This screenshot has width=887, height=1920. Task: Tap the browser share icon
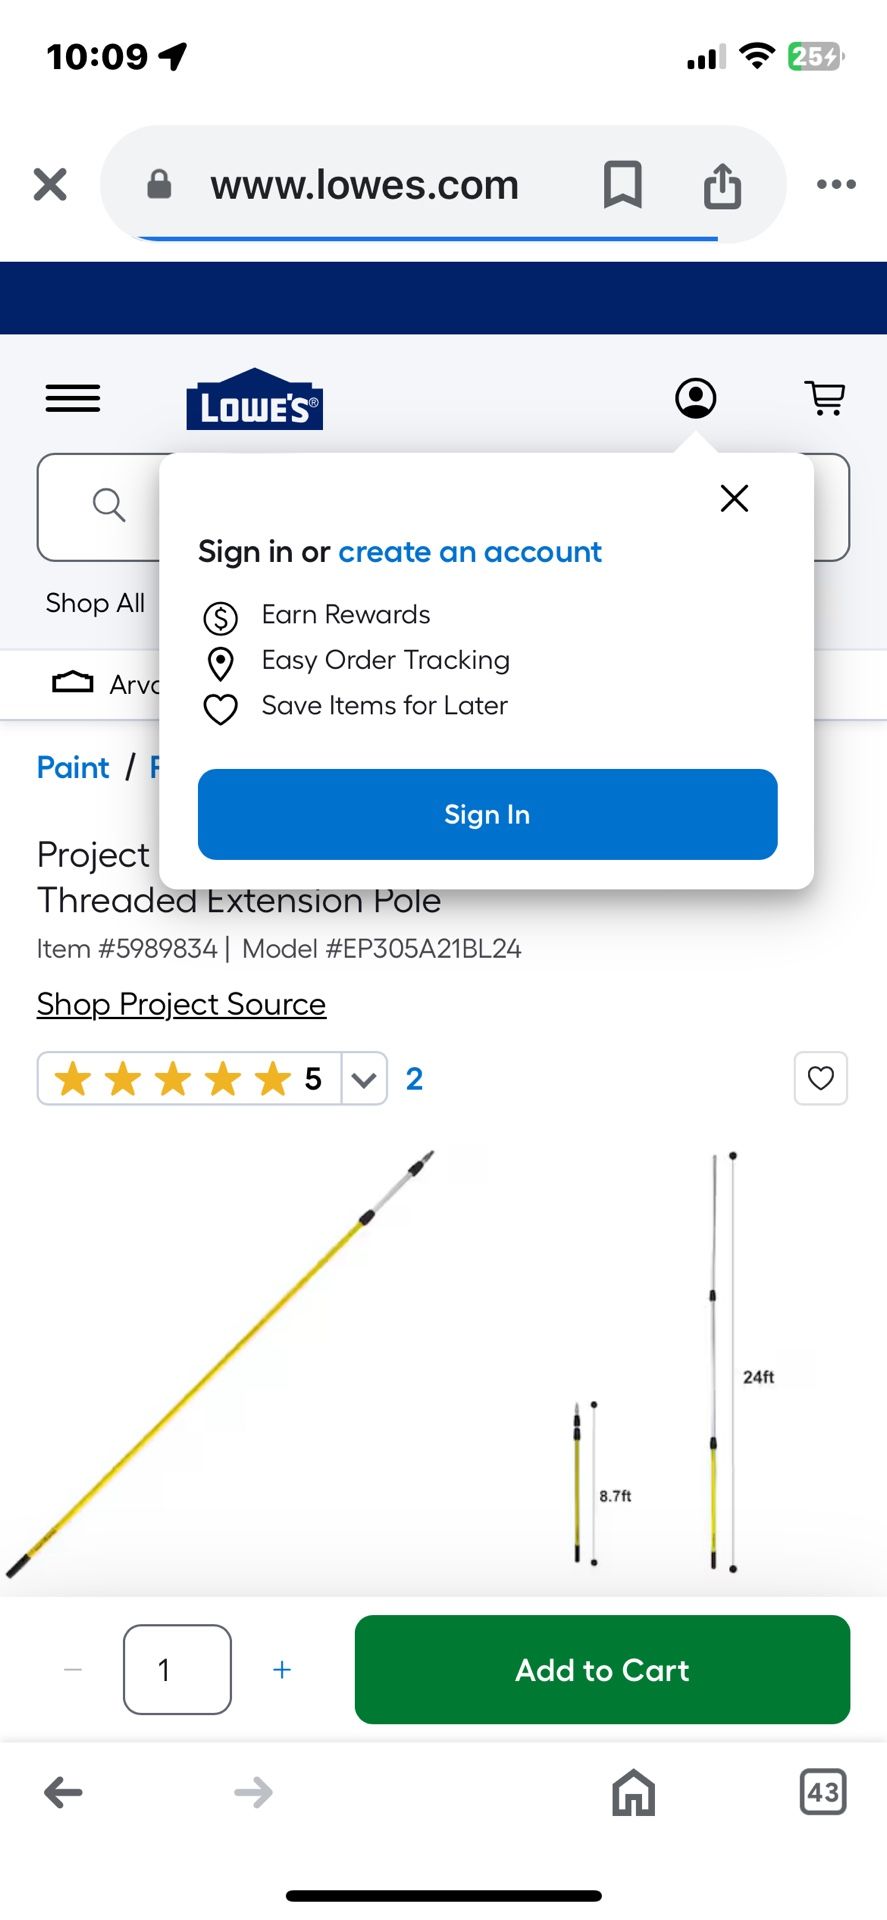click(x=722, y=185)
